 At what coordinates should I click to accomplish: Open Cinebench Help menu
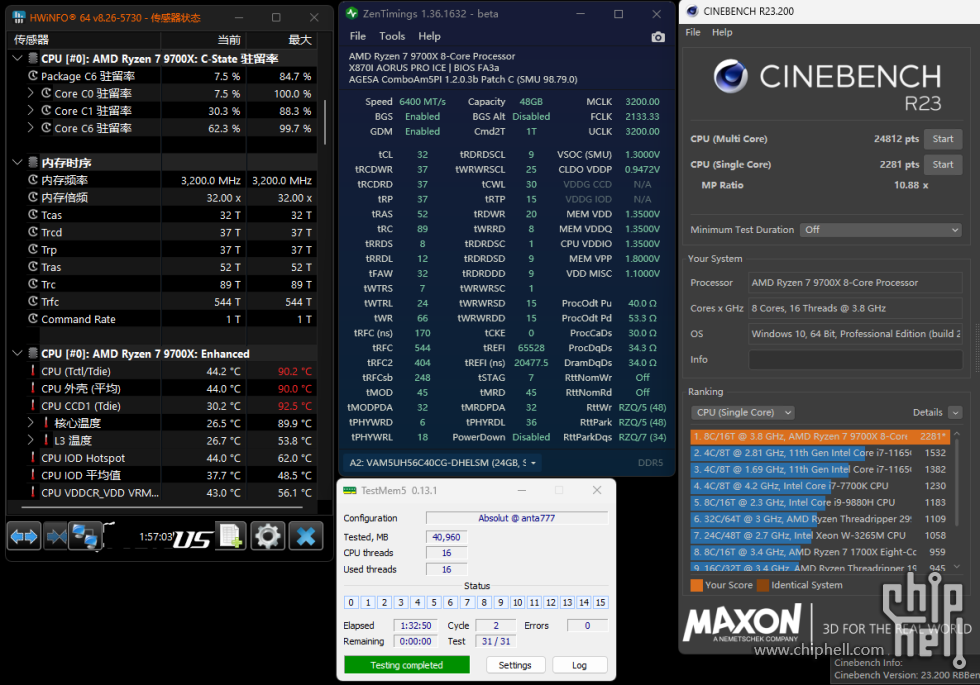click(722, 32)
